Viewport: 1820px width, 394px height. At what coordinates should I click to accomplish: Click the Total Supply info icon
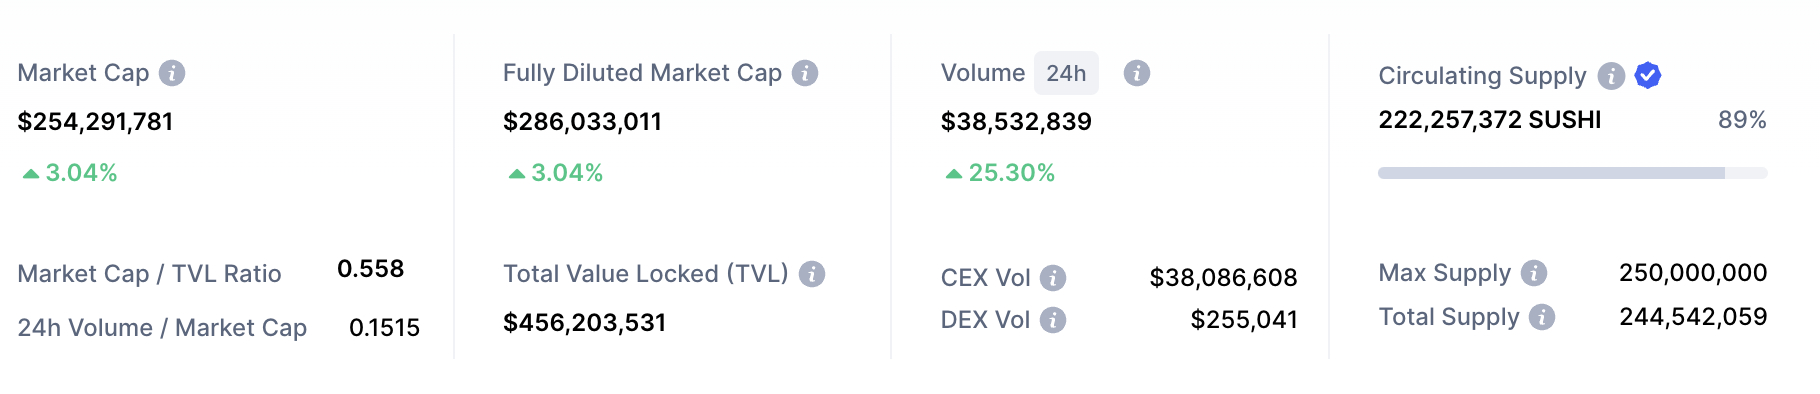pos(1542,317)
